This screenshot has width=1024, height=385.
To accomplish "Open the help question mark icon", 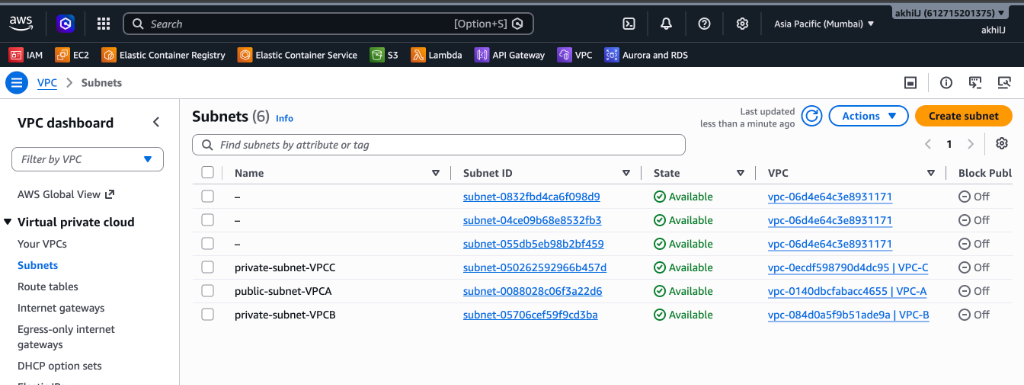I will click(704, 24).
